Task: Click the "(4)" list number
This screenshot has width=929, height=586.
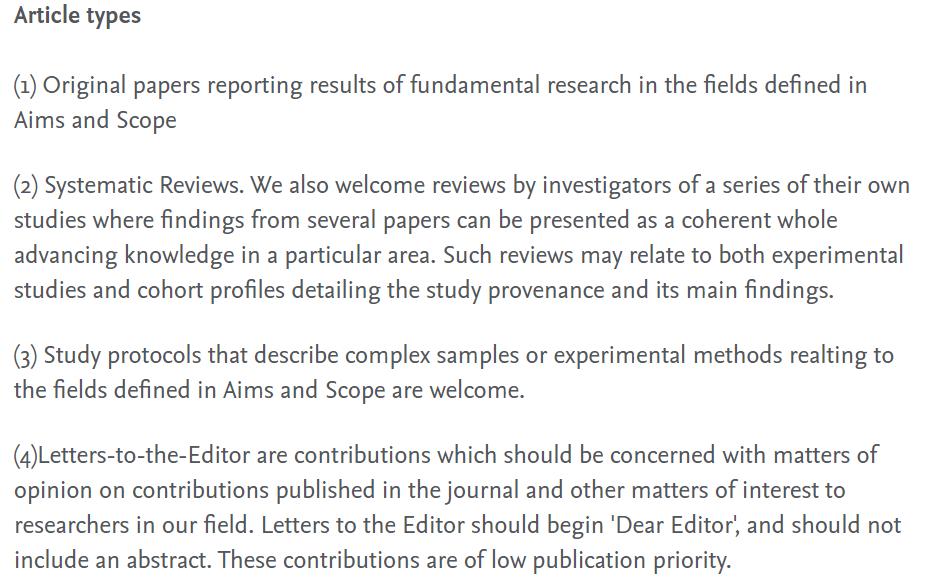Action: pos(25,455)
